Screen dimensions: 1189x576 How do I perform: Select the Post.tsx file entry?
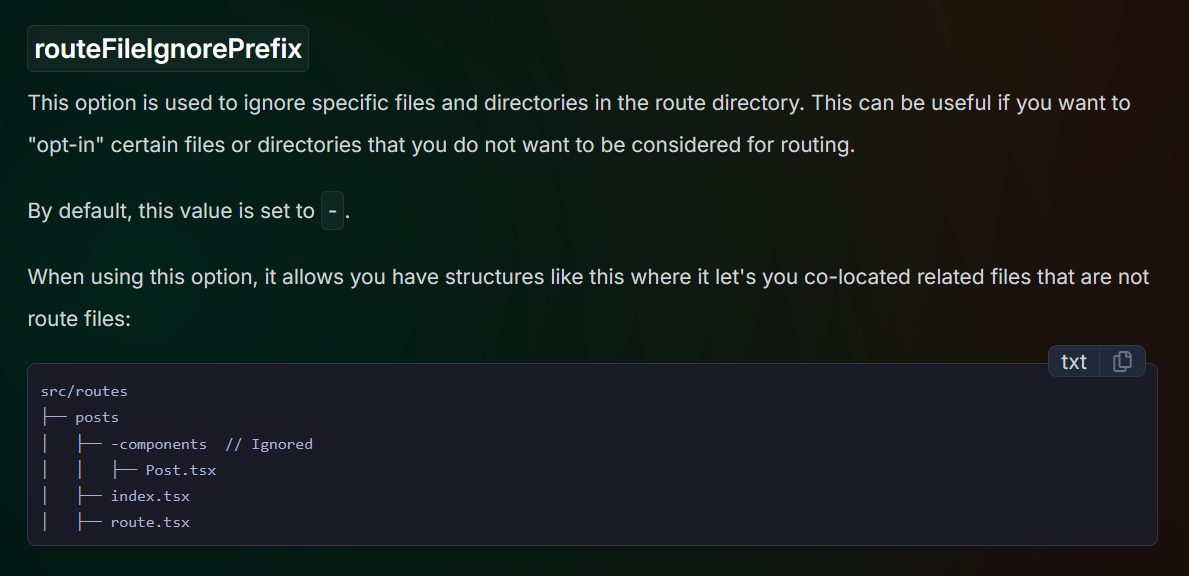click(x=180, y=471)
